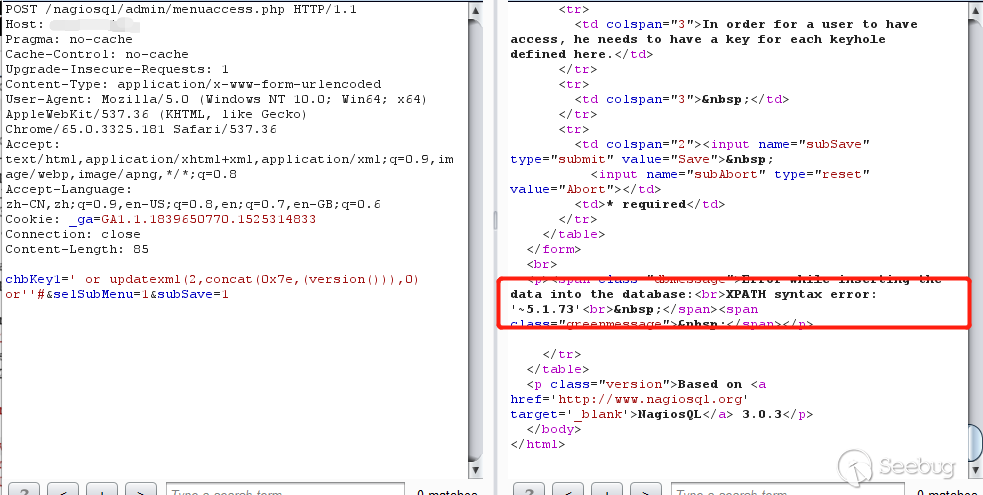Click the plus options button in response pane
The width and height of the screenshot is (983, 495).
[607, 489]
